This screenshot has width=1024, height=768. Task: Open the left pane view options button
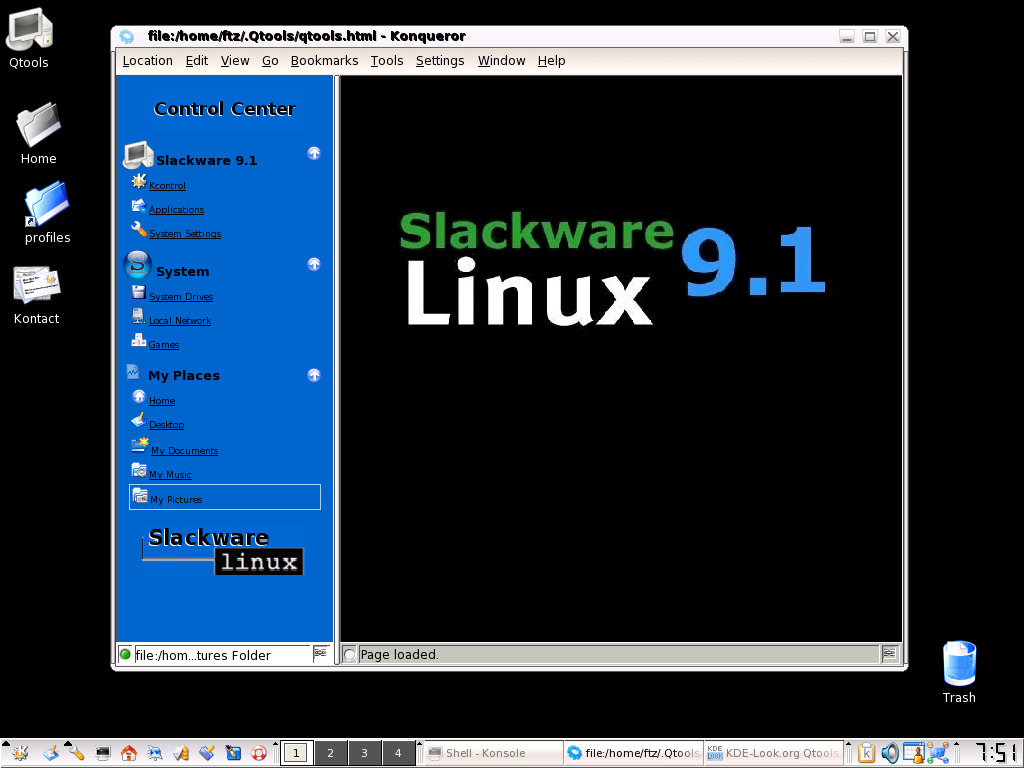pos(320,654)
